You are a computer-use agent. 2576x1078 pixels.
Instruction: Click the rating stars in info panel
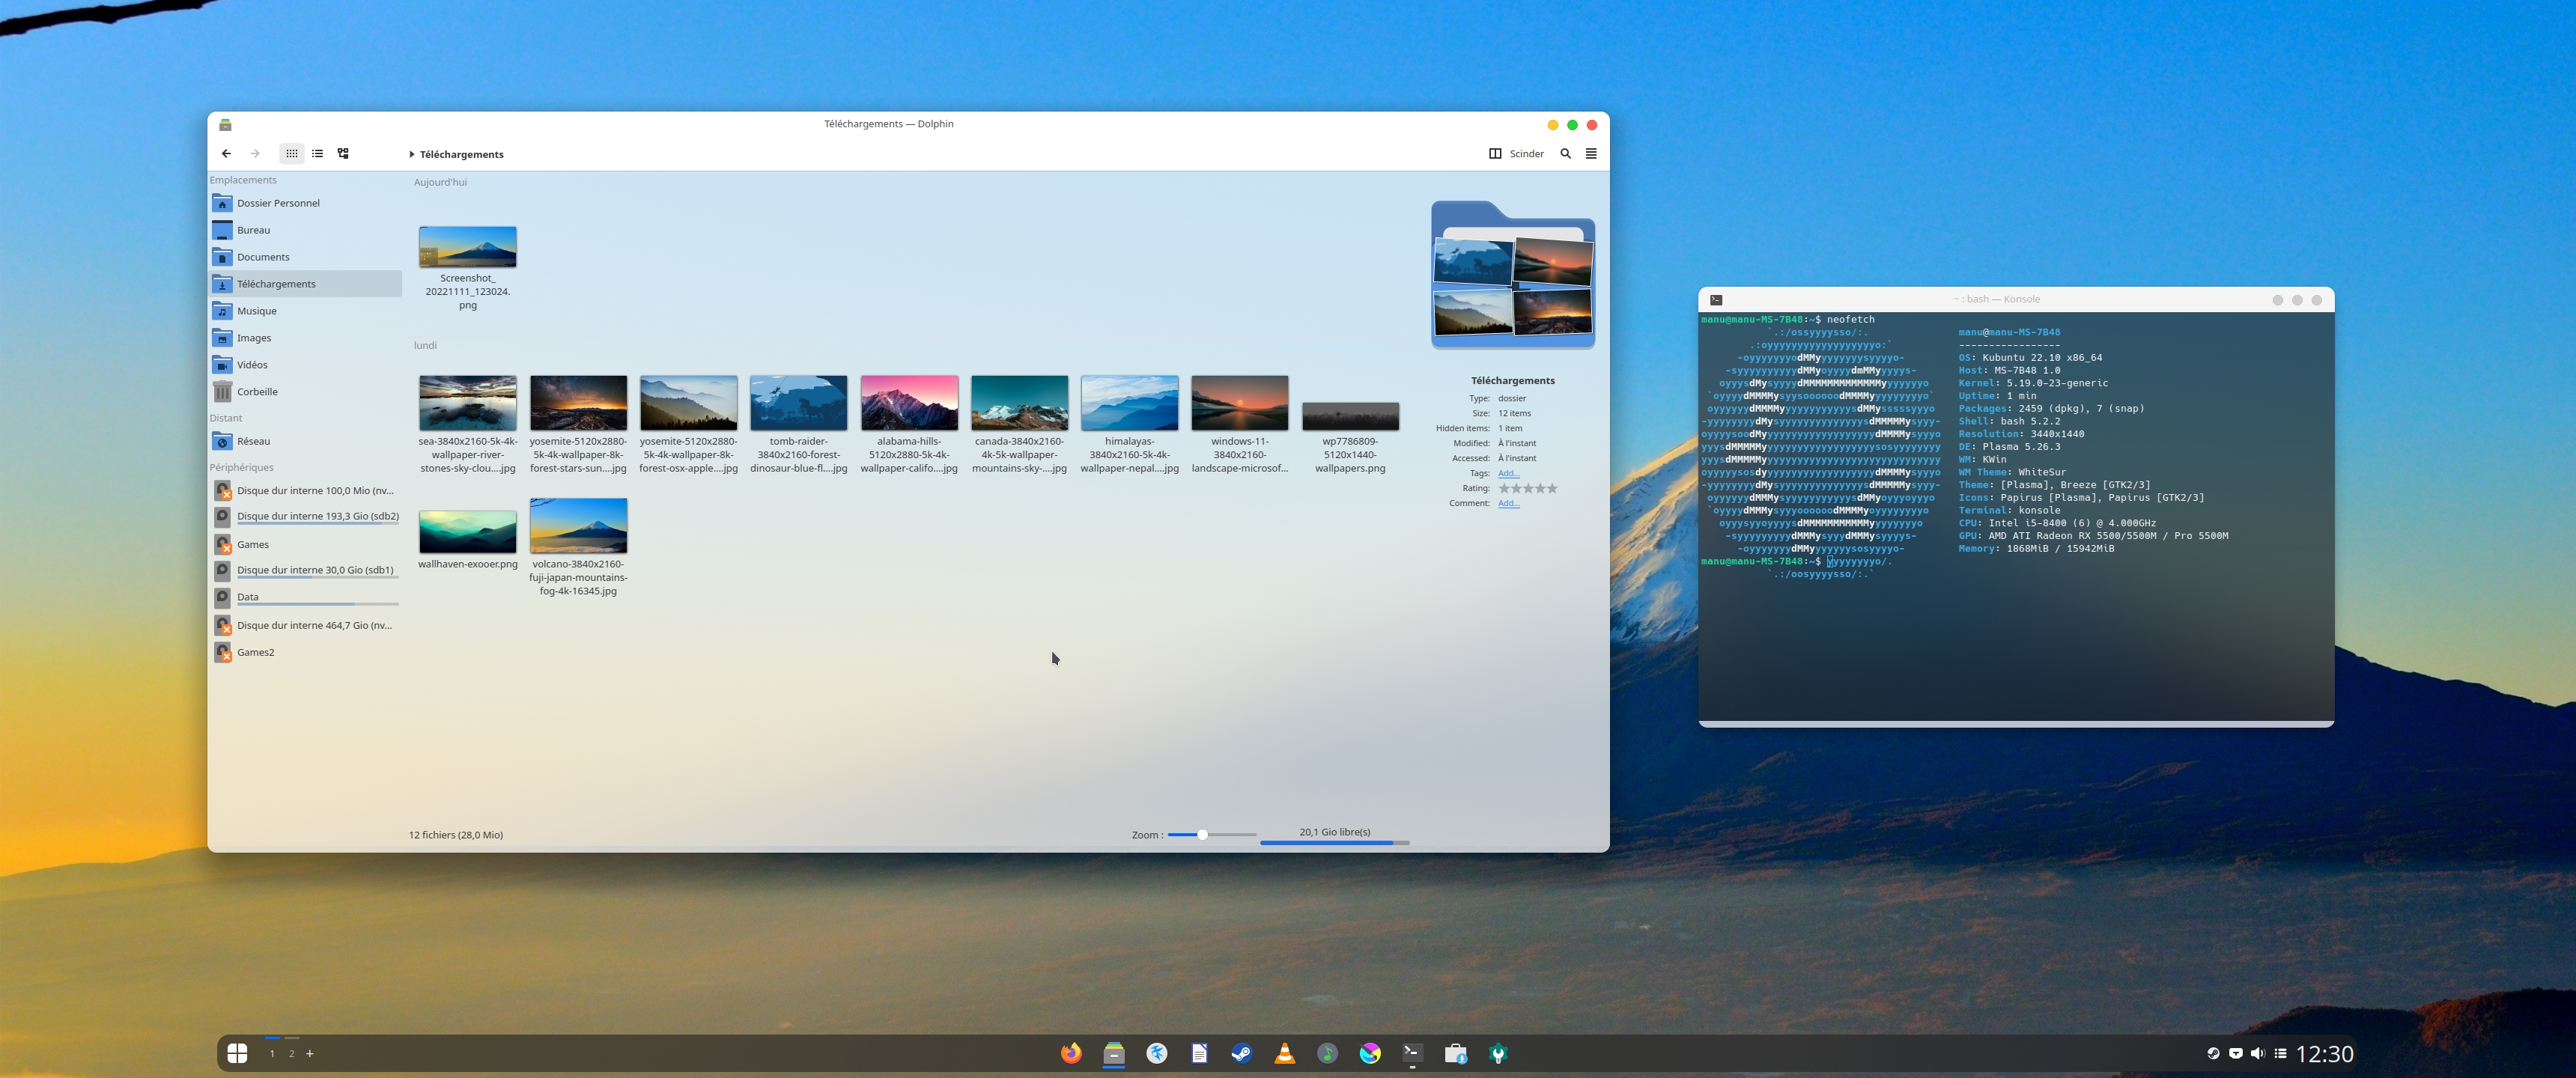pyautogui.click(x=1527, y=488)
